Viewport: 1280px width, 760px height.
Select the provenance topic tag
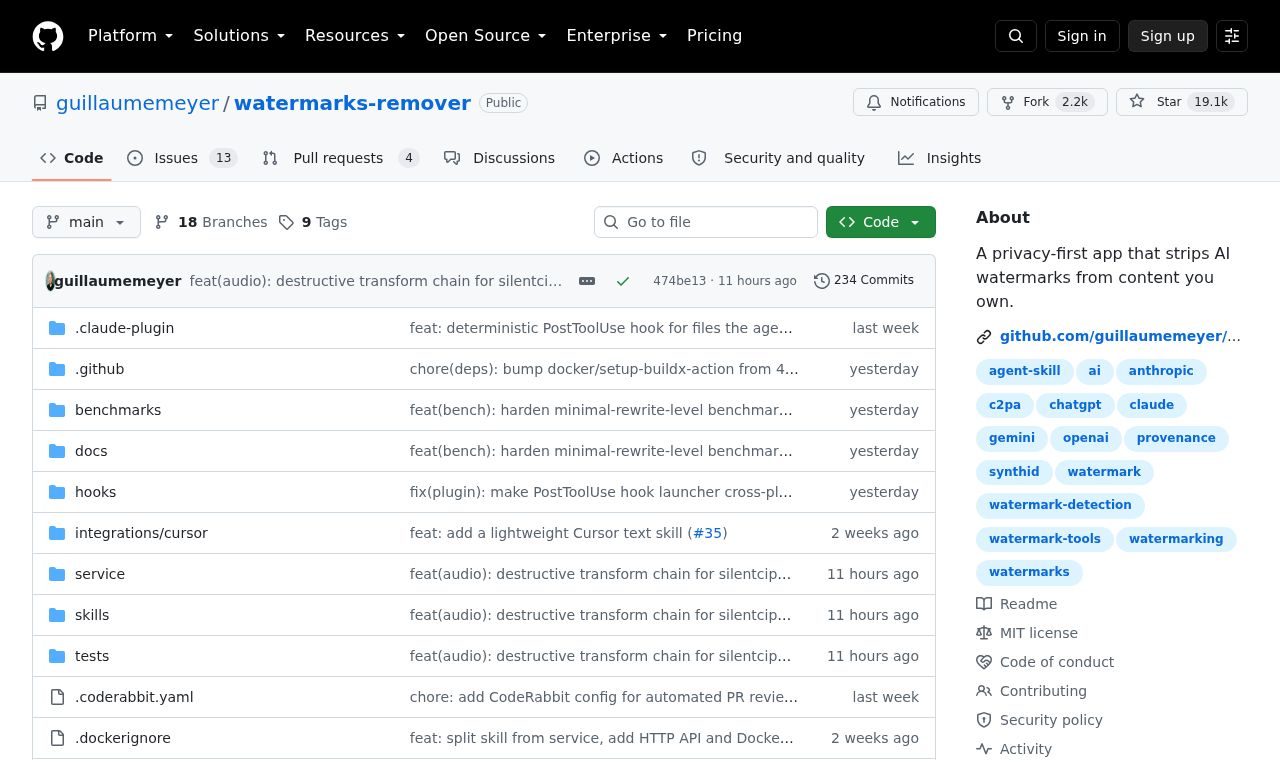coord(1176,438)
